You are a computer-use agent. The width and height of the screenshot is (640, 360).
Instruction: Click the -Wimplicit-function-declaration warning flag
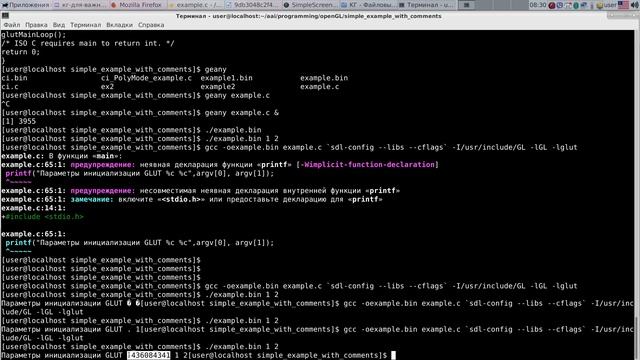click(367, 164)
